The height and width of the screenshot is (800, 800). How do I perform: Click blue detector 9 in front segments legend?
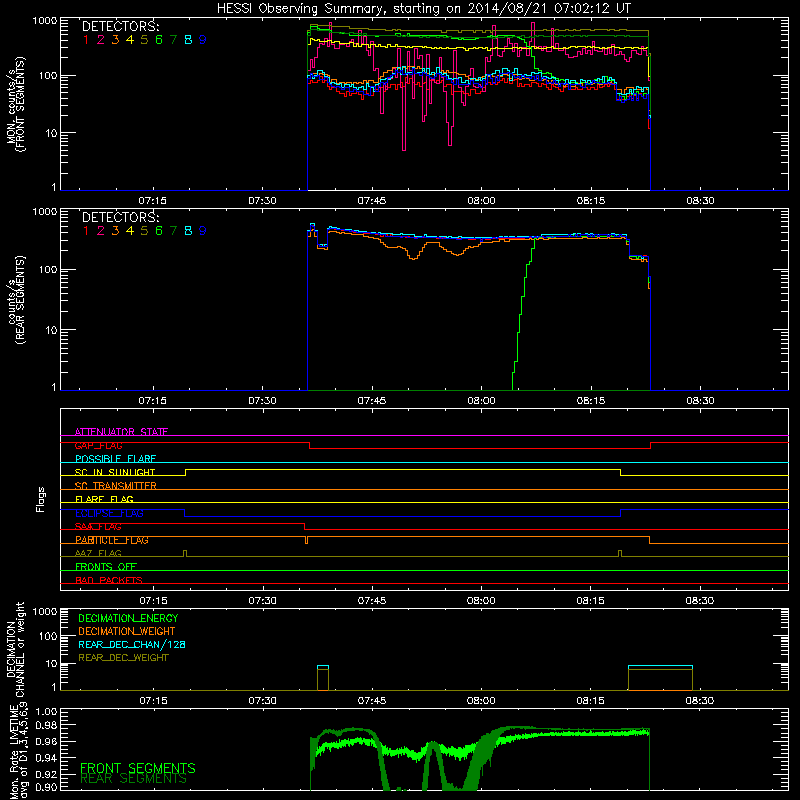[203, 40]
